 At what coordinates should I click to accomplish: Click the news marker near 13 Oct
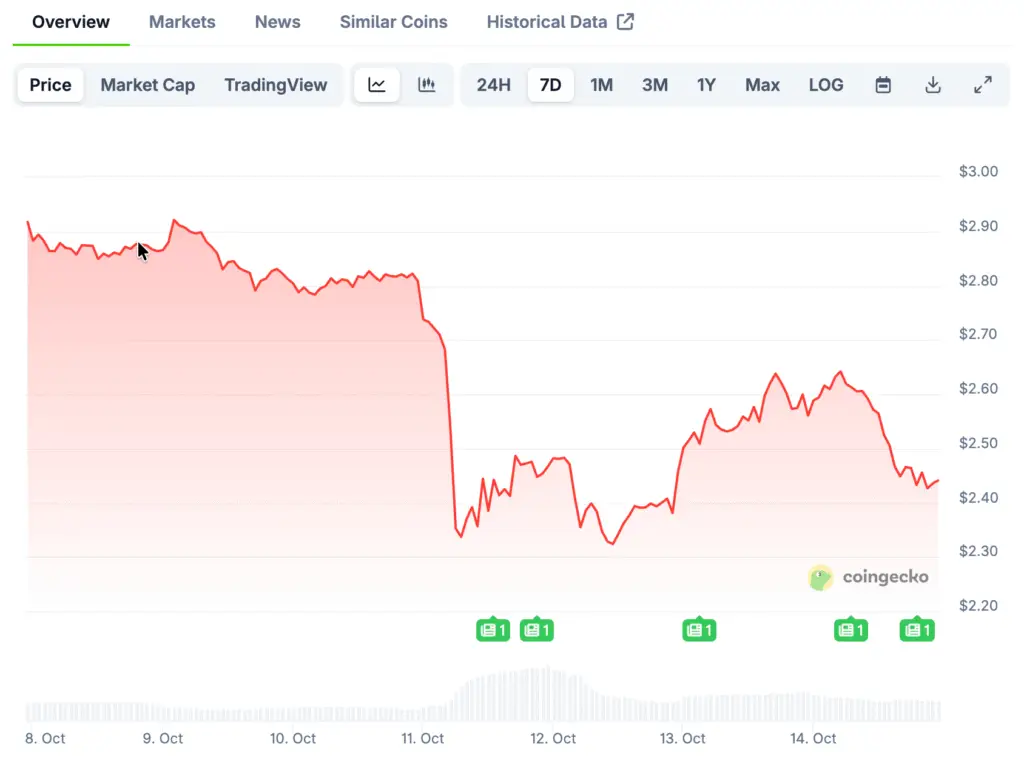pos(699,630)
